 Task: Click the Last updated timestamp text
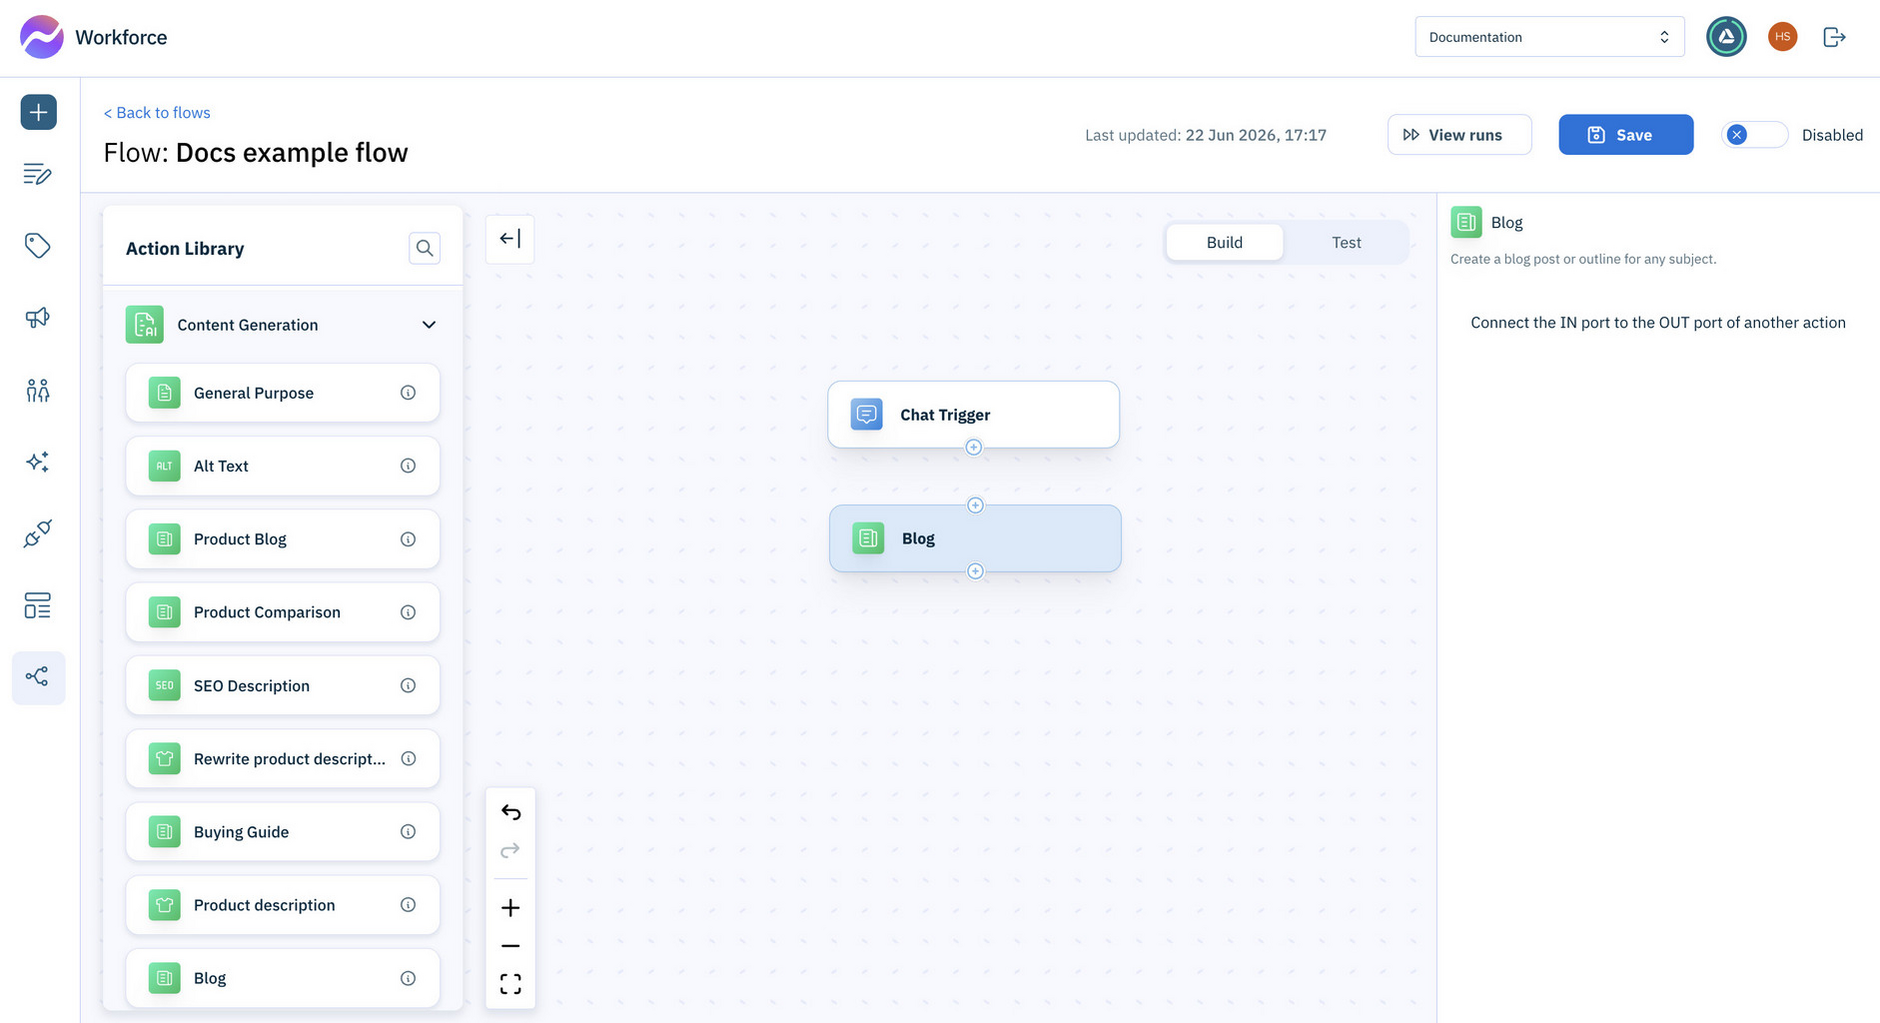click(1205, 135)
